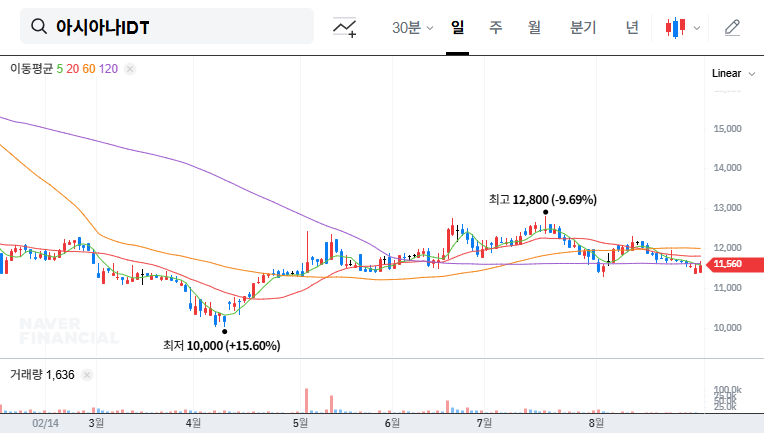The height and width of the screenshot is (433, 764).
Task: Click the 3월 date axis label
Action: (x=96, y=423)
